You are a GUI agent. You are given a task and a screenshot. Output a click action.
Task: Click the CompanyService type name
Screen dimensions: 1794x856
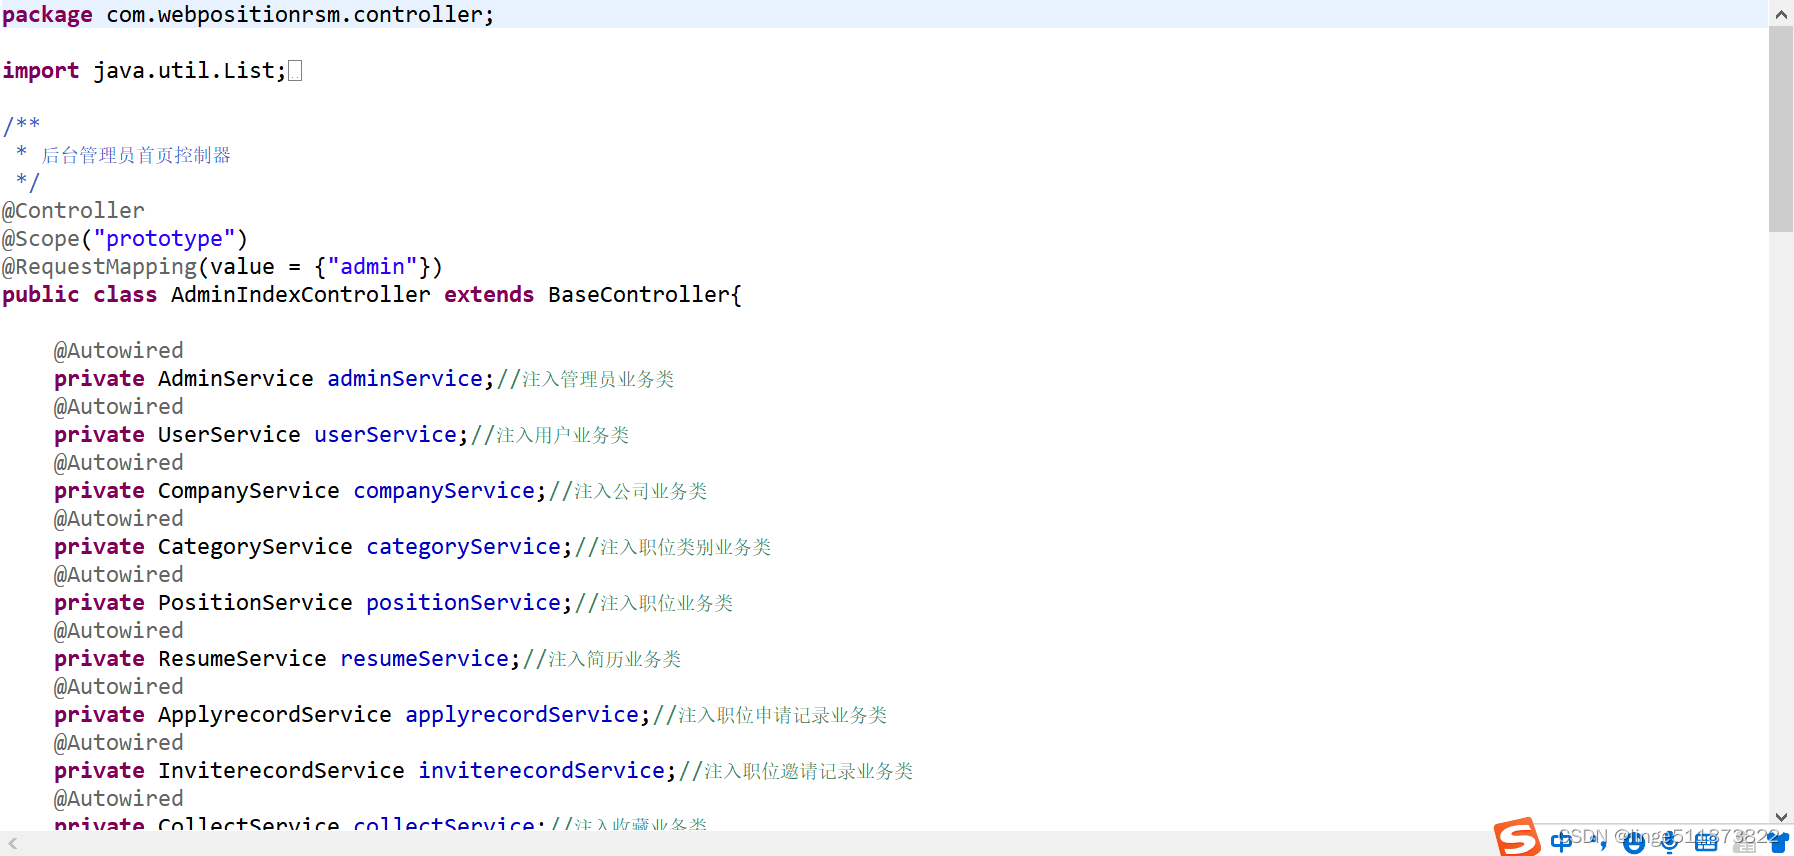click(249, 491)
